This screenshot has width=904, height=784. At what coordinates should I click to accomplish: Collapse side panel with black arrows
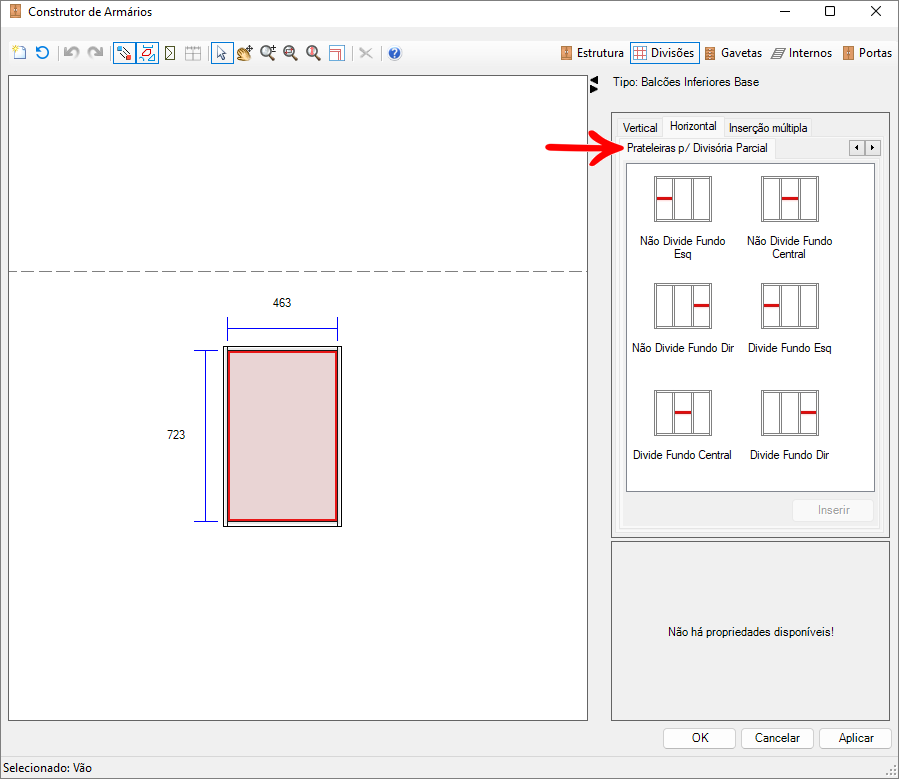point(594,84)
